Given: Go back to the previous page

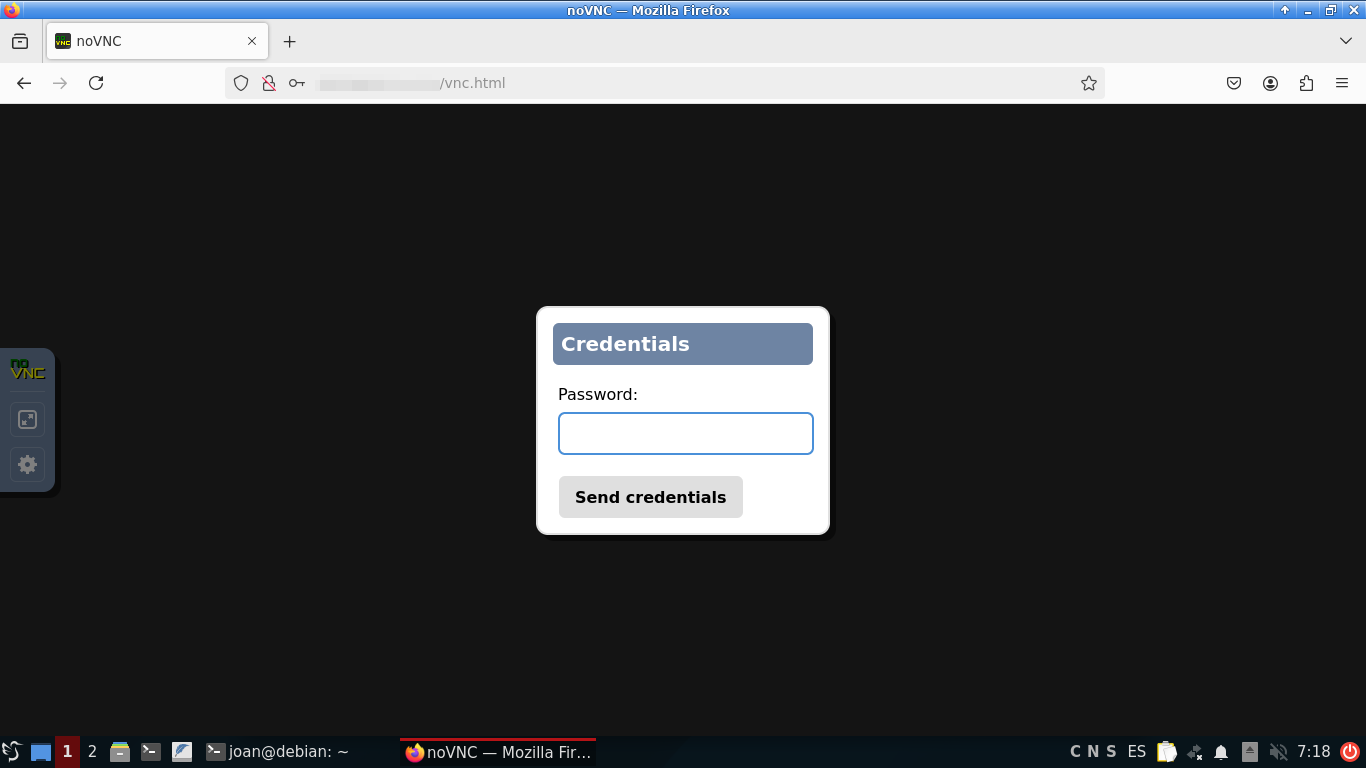Looking at the screenshot, I should (x=24, y=83).
